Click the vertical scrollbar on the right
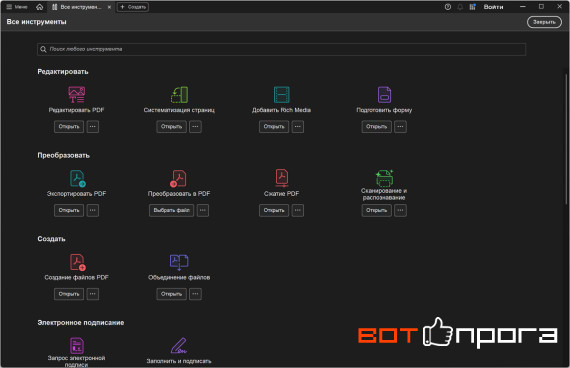570x368 pixels. point(566,138)
